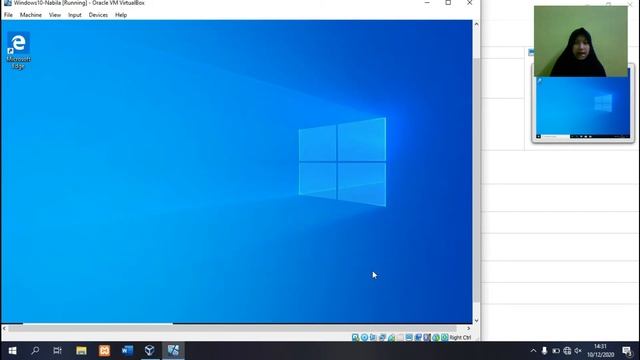640x360 pixels.
Task: Click the battery tray icon
Action: pos(556,351)
